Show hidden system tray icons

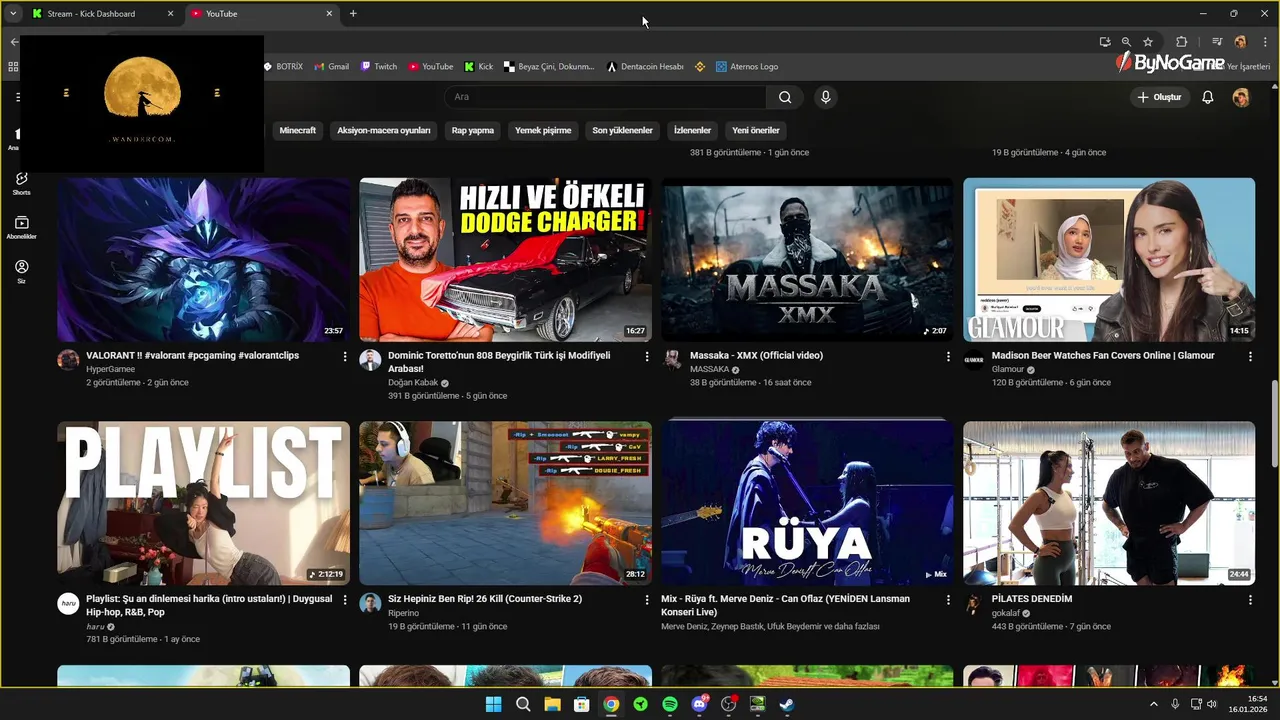[x=1153, y=704]
